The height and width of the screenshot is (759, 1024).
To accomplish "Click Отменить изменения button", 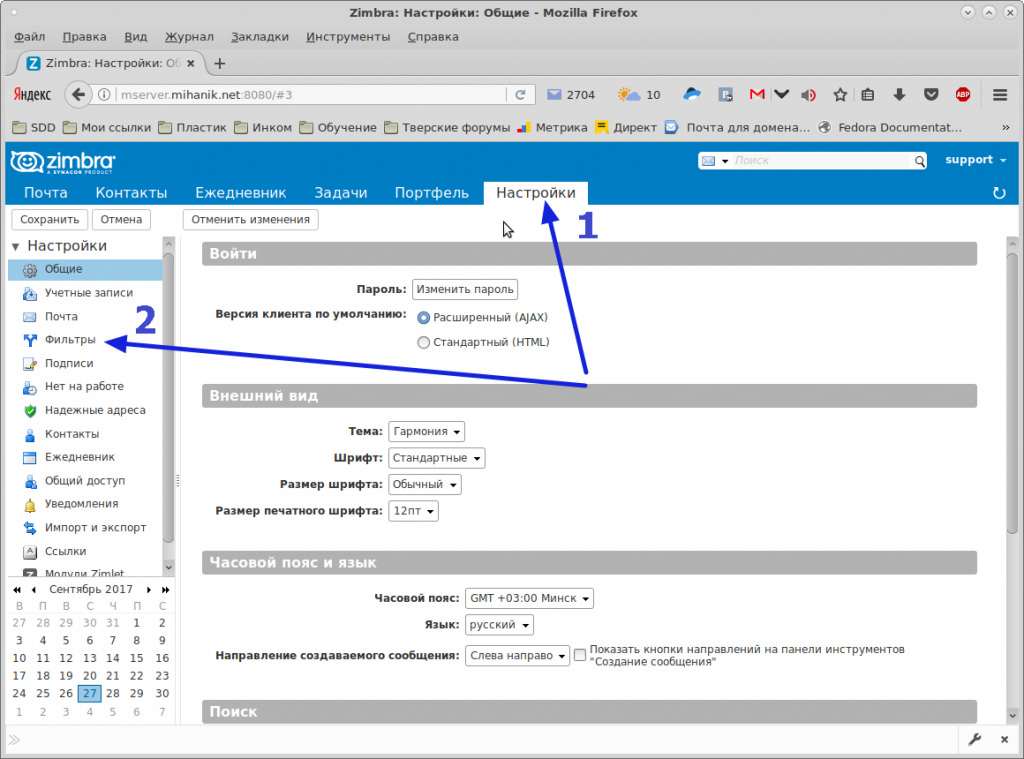I will (251, 219).
